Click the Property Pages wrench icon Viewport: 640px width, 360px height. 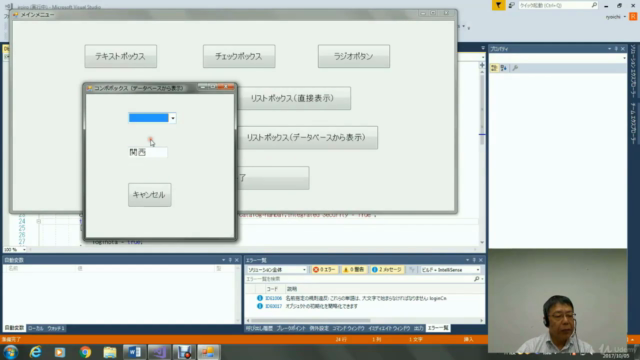[x=515, y=68]
